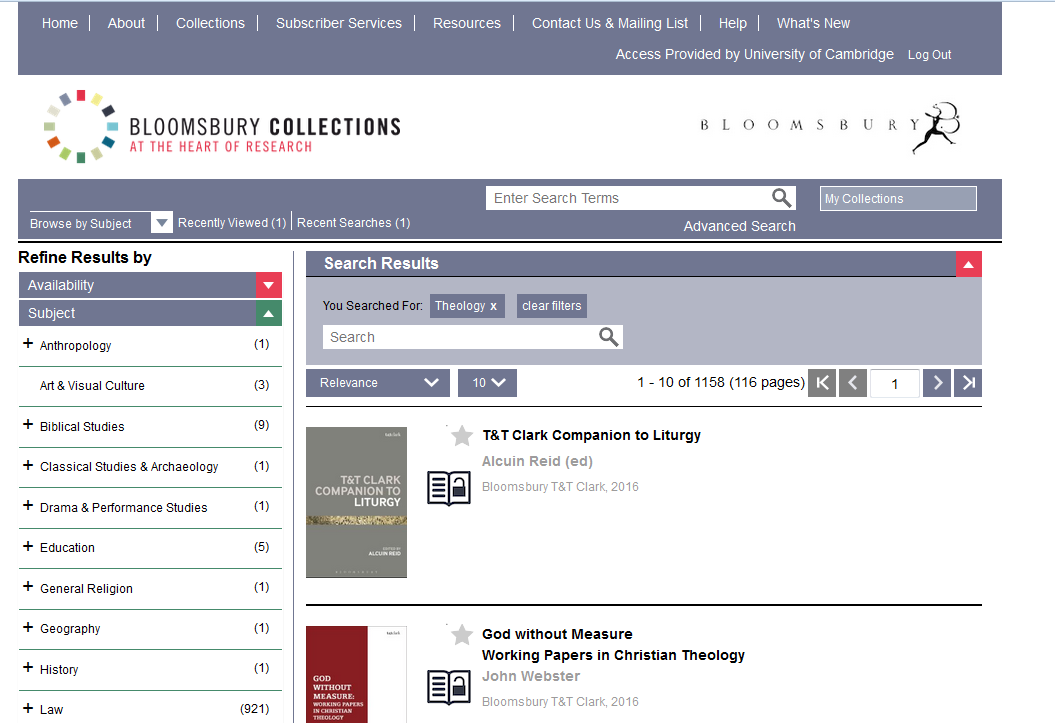Expand the Law subject
Screen dimensions: 1055x723
click(x=28, y=708)
